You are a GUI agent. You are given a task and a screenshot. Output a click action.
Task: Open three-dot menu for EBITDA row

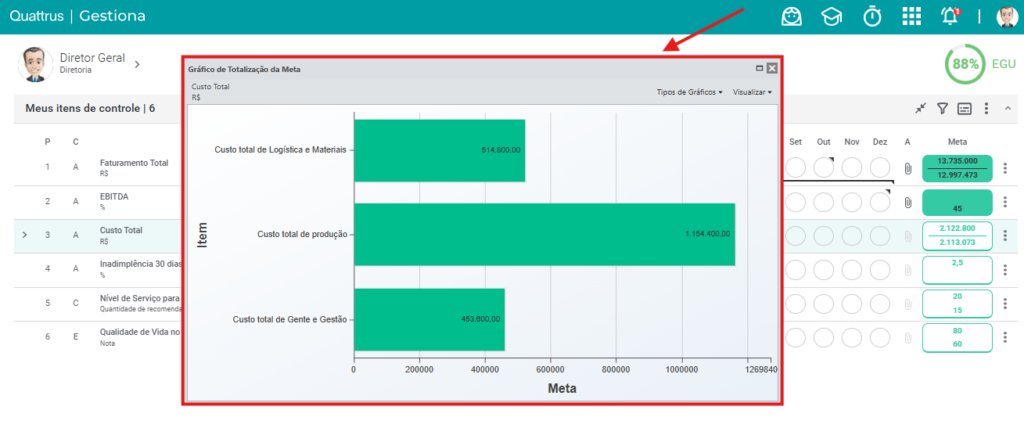pos(1005,202)
